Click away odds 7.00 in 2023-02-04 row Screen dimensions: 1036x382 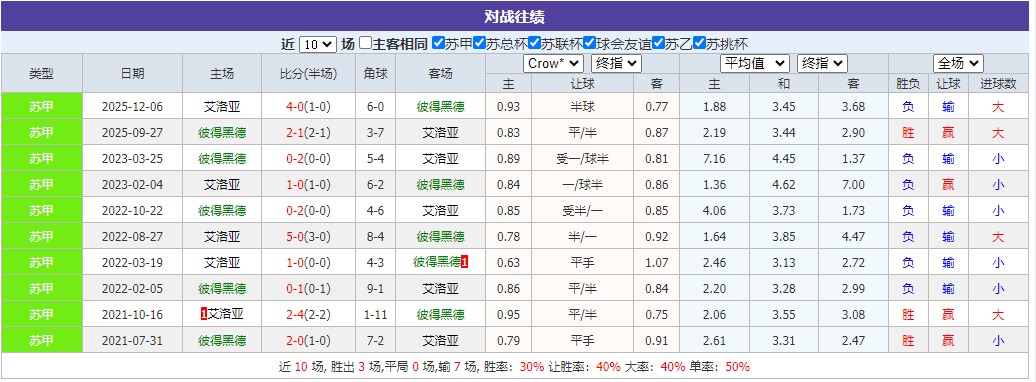(x=853, y=184)
